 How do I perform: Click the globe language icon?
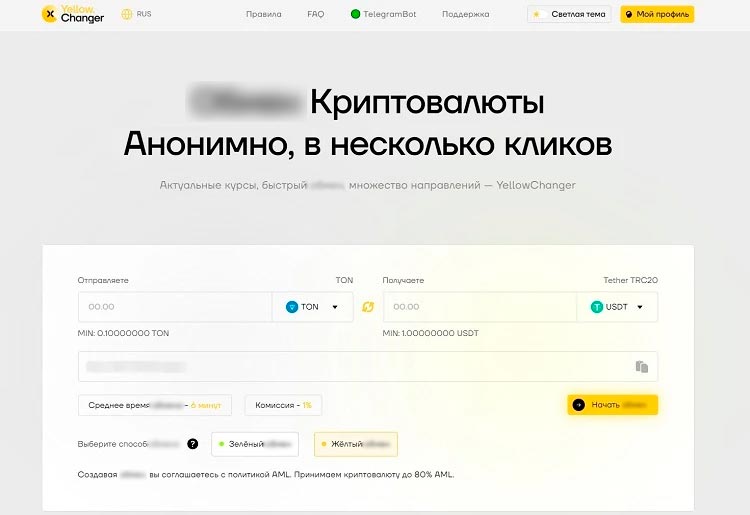(x=127, y=15)
